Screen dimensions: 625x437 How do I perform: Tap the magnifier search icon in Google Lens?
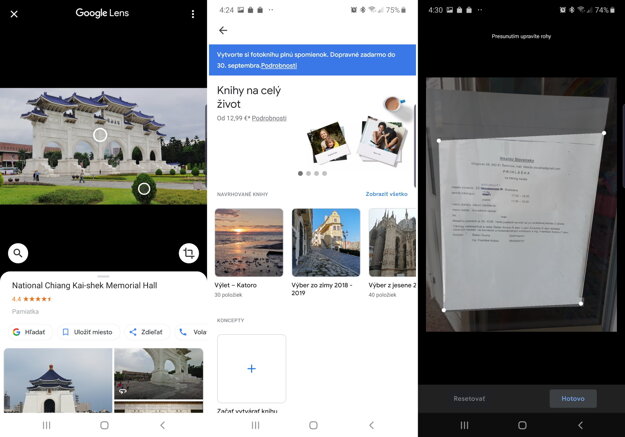point(18,253)
